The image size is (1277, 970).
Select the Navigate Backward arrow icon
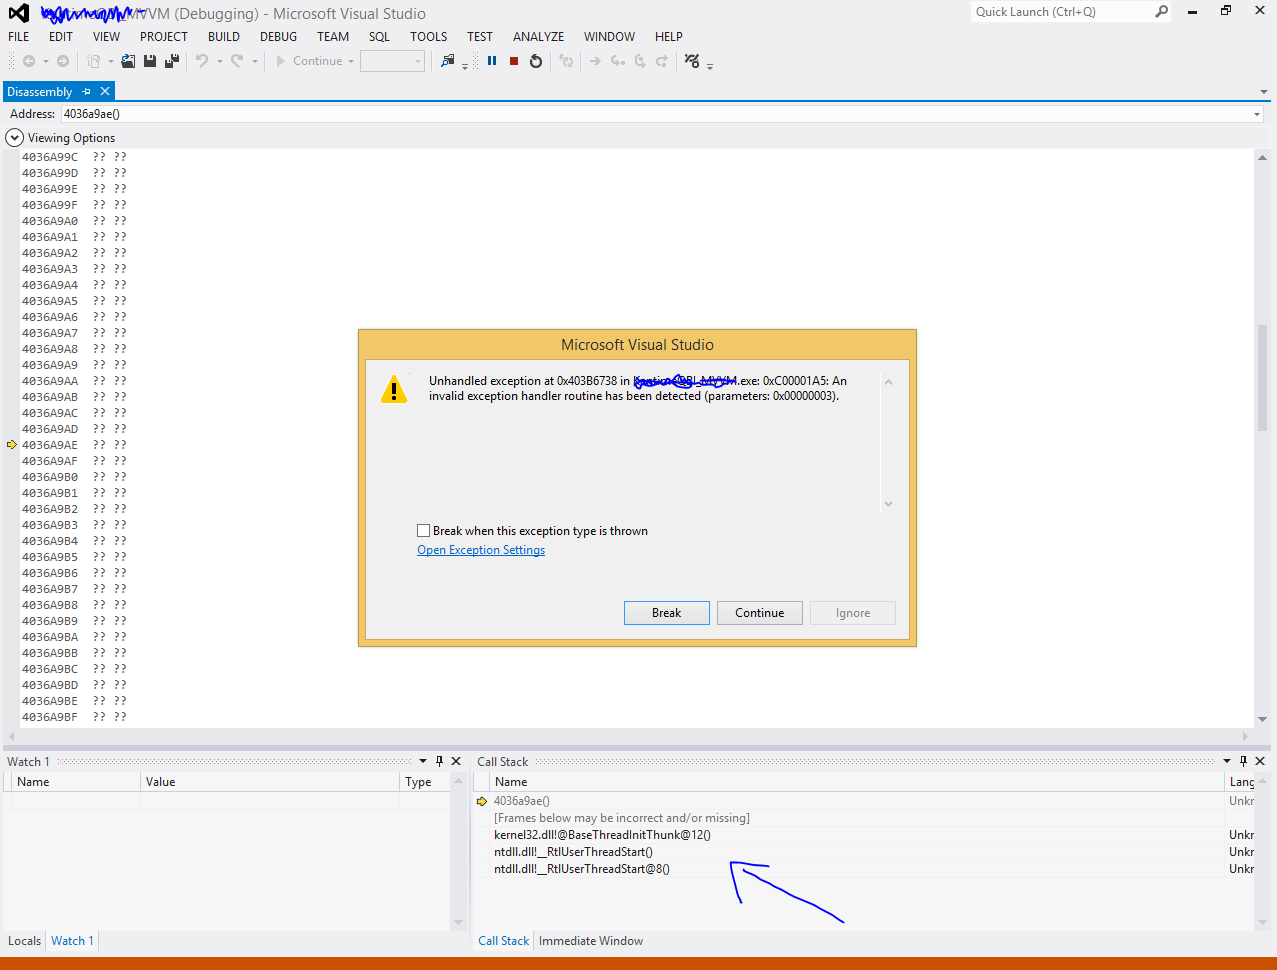point(30,60)
